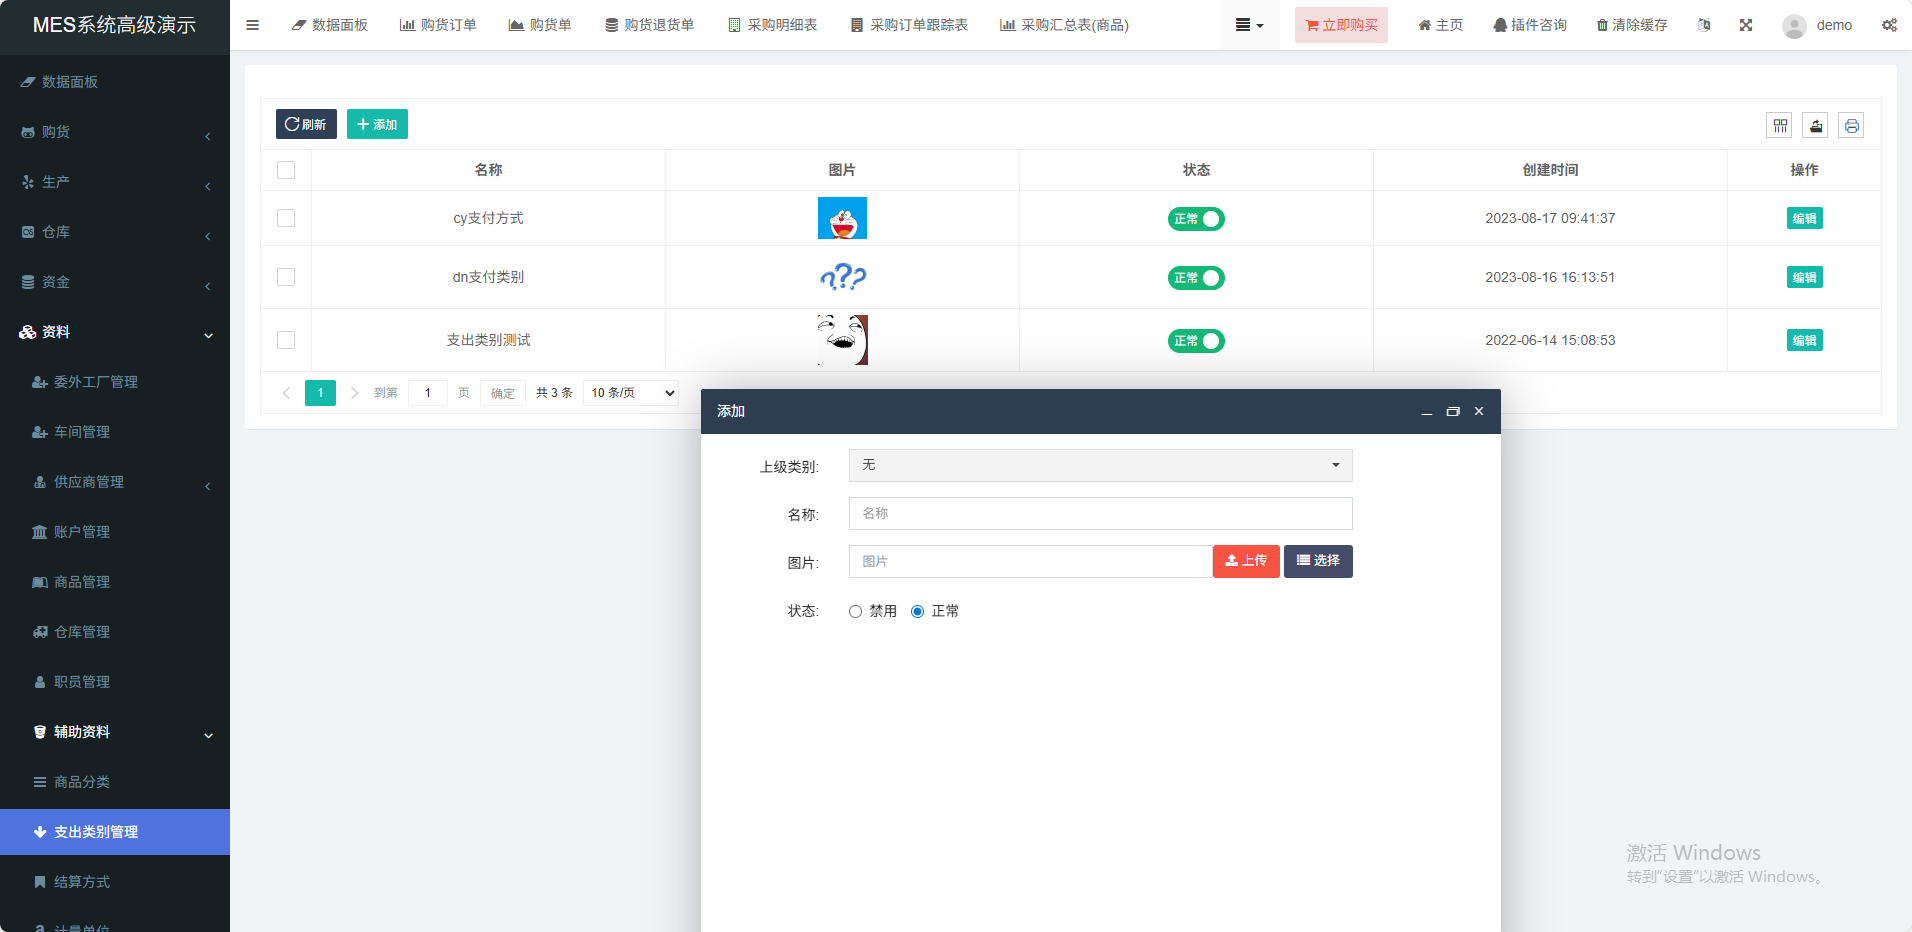
Task: Check the checkbox for dn支付类别 row
Action: 286,277
